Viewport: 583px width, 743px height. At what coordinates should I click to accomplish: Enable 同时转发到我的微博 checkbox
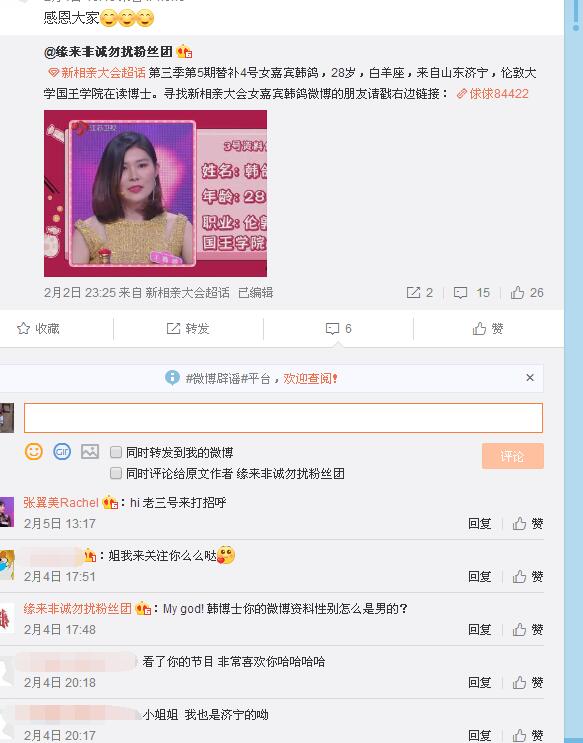coord(116,452)
